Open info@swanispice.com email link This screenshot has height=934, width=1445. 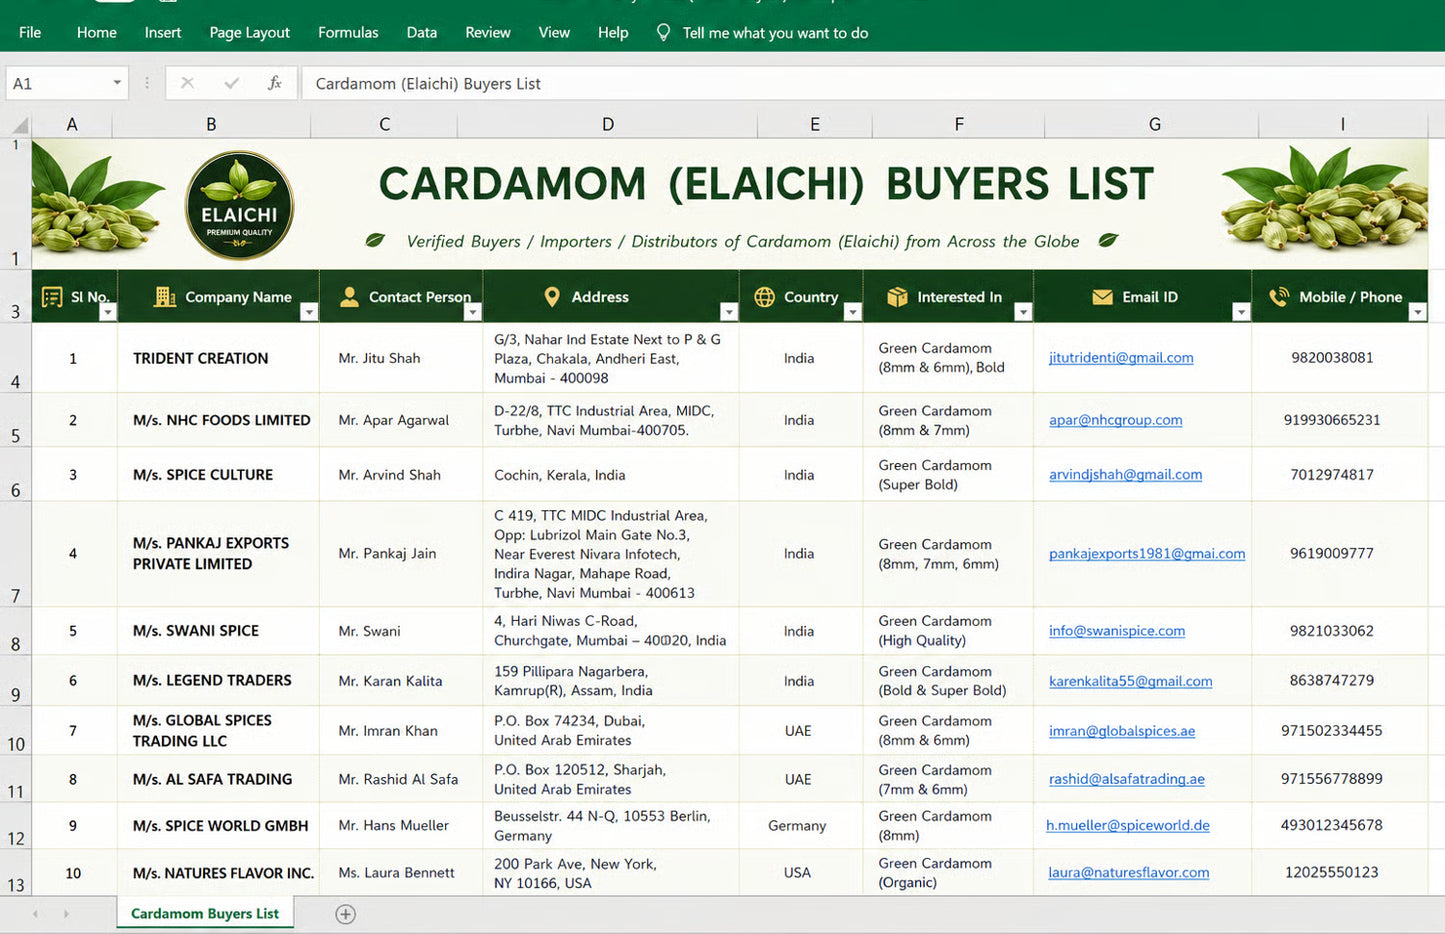[x=1117, y=631]
